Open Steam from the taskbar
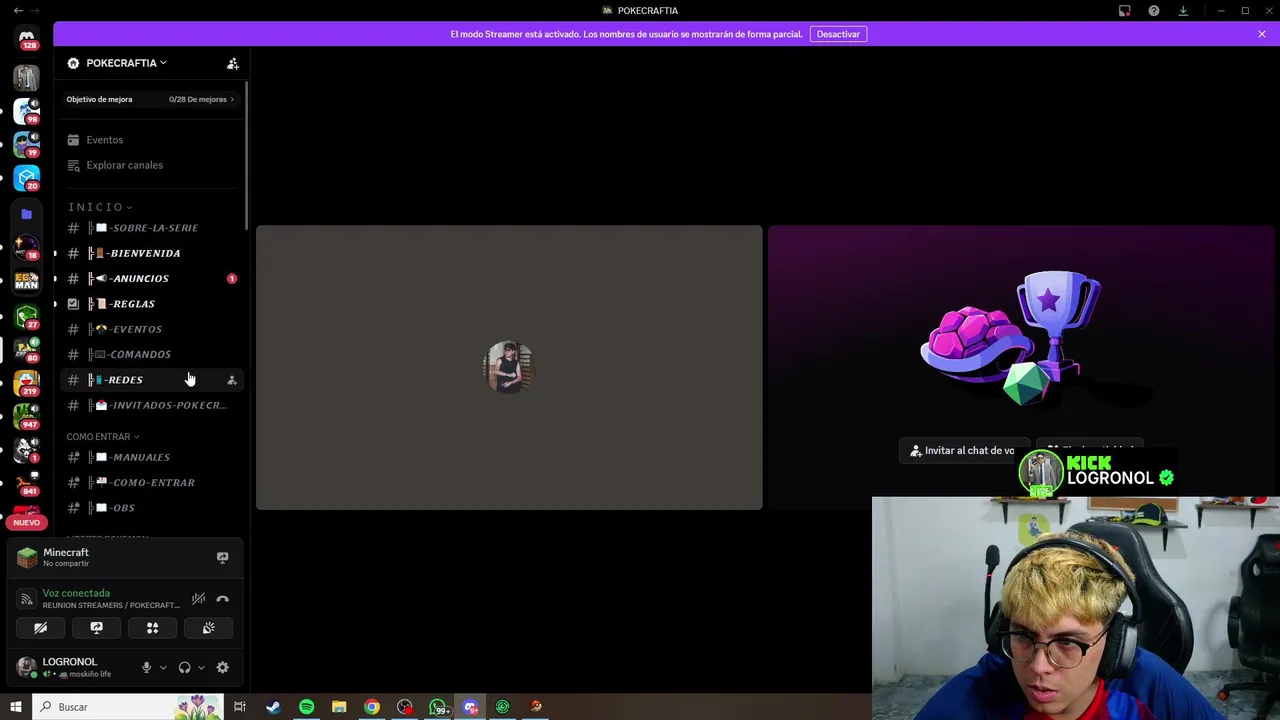 273,707
